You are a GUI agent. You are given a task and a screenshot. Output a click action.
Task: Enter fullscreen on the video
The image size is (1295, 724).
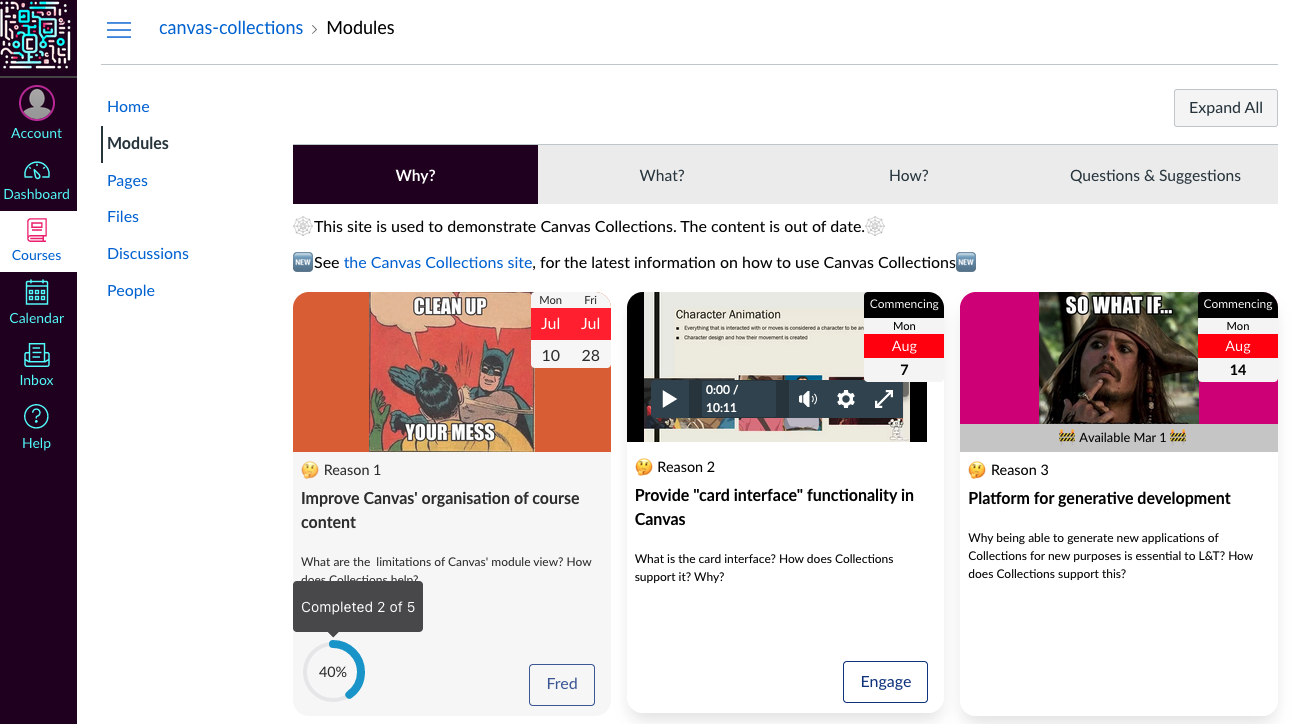[x=884, y=399]
